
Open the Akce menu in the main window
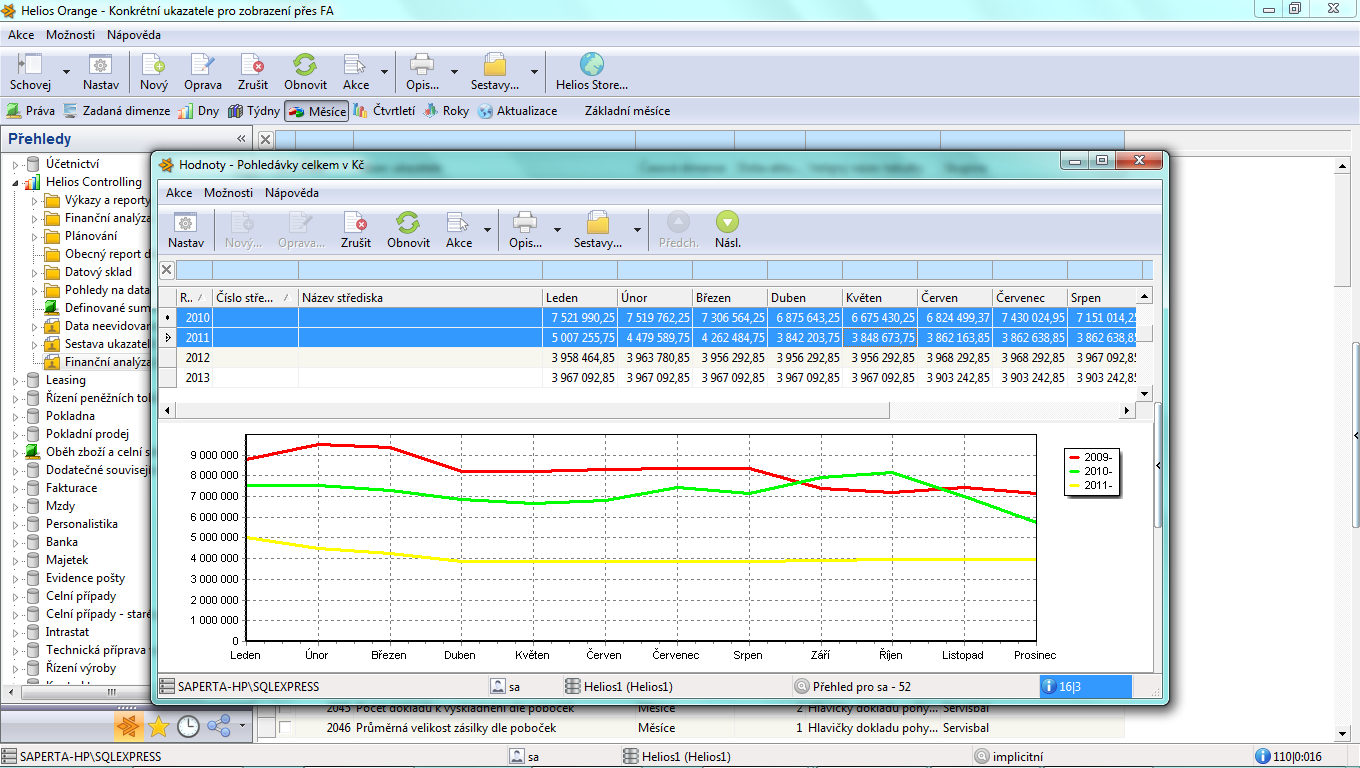tap(21, 34)
